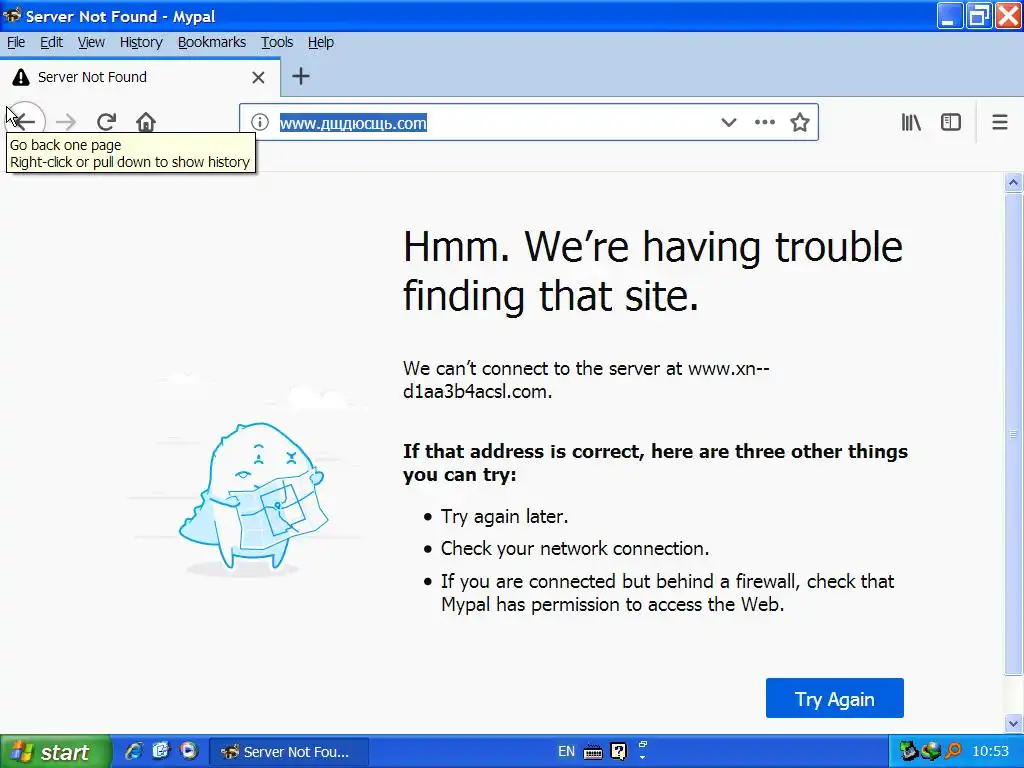Reload the current page
This screenshot has width=1024, height=768.
[106, 122]
